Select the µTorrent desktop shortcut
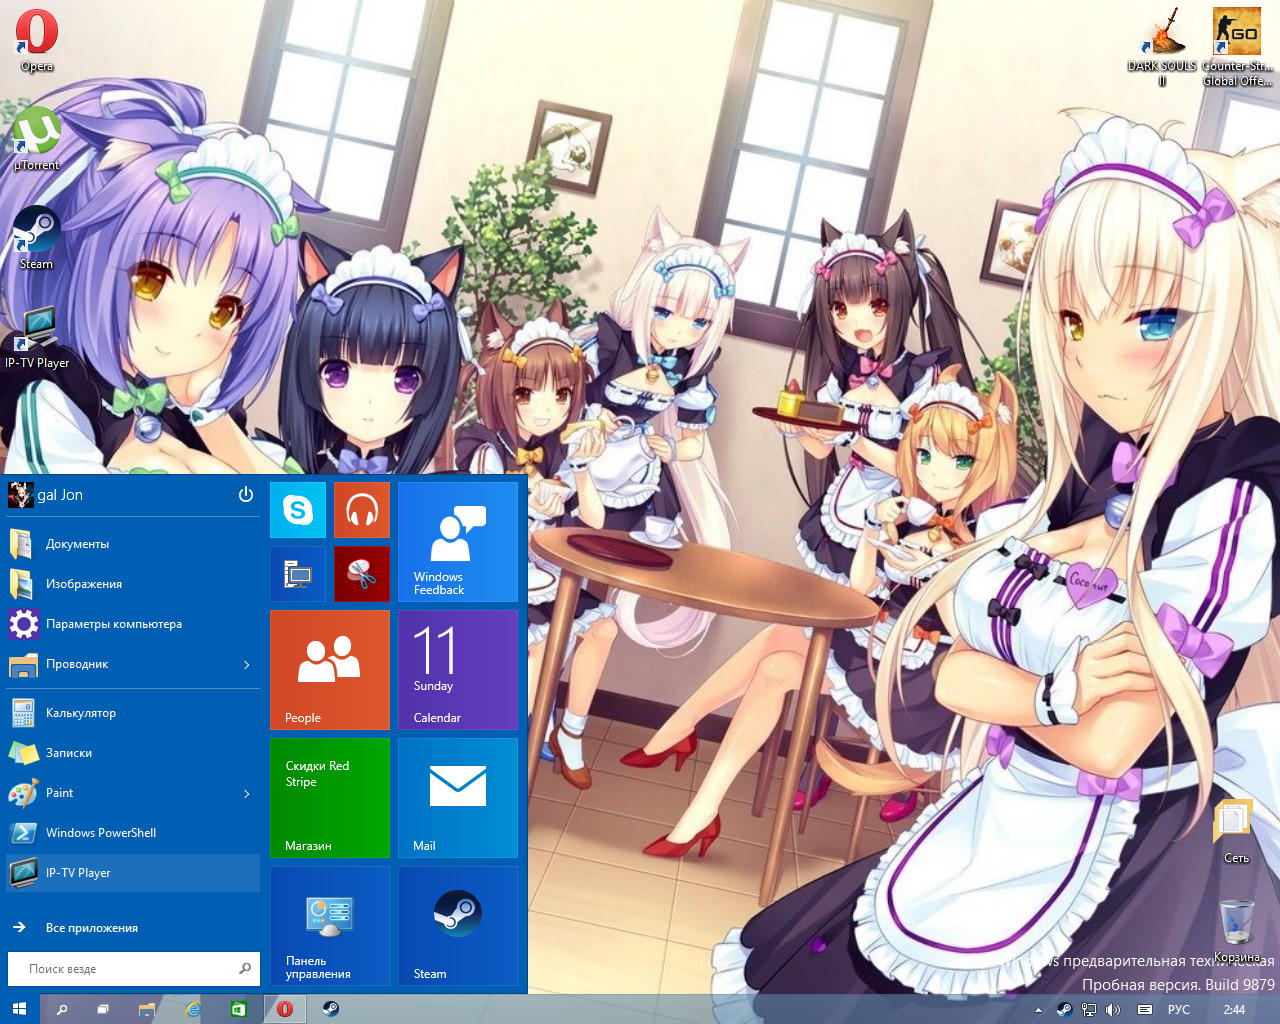Image resolution: width=1280 pixels, height=1024 pixels. coord(37,139)
